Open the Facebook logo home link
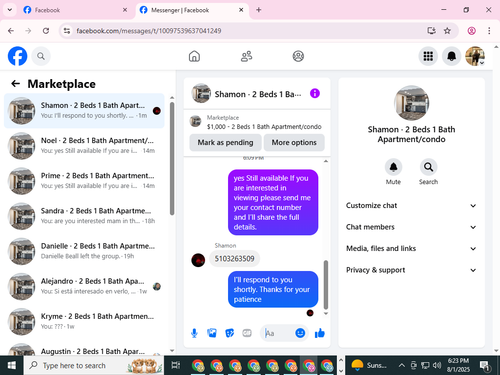This screenshot has width=500, height=375. coord(17,56)
